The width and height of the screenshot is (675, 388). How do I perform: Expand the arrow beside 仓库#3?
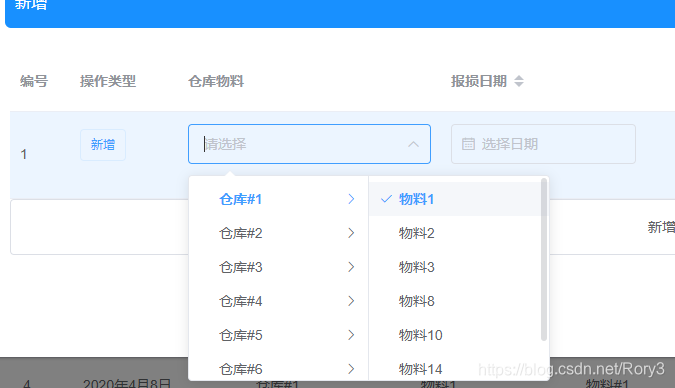coord(351,267)
